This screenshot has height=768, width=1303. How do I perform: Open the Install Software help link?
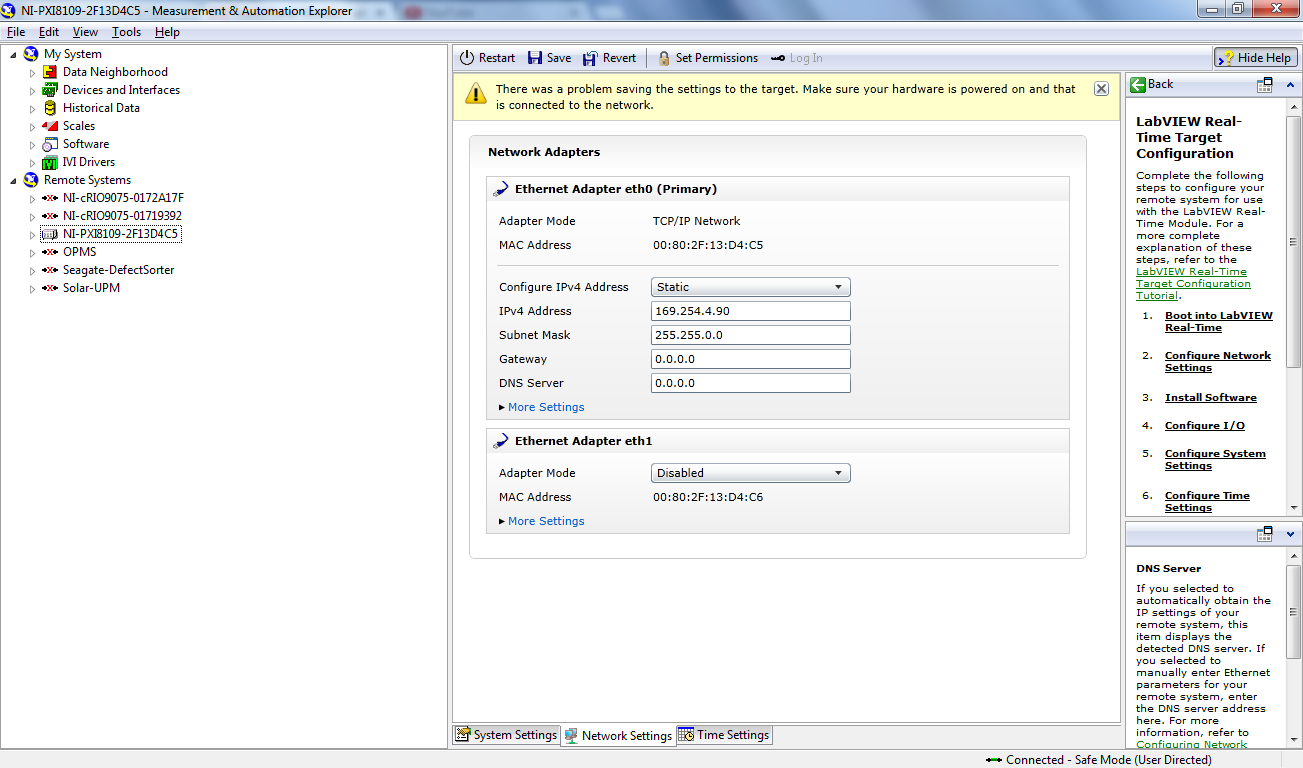(1210, 397)
